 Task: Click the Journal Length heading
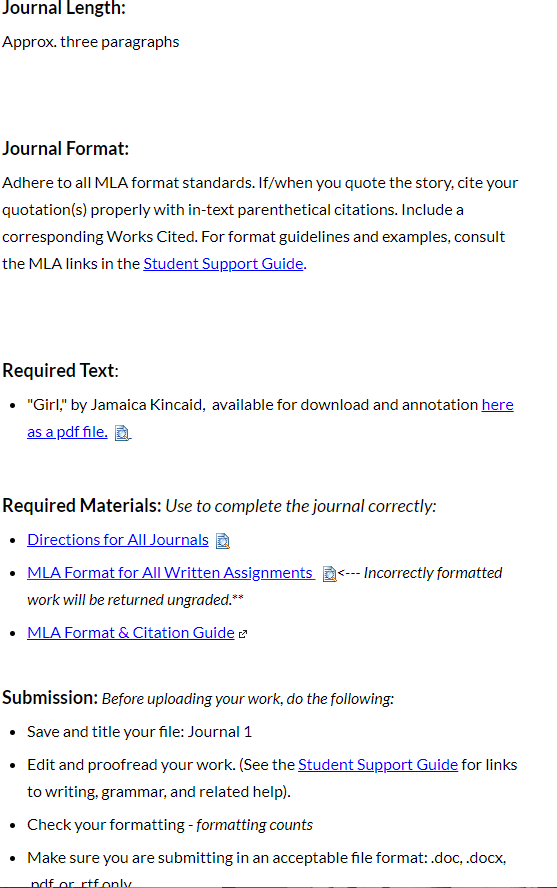tap(64, 8)
